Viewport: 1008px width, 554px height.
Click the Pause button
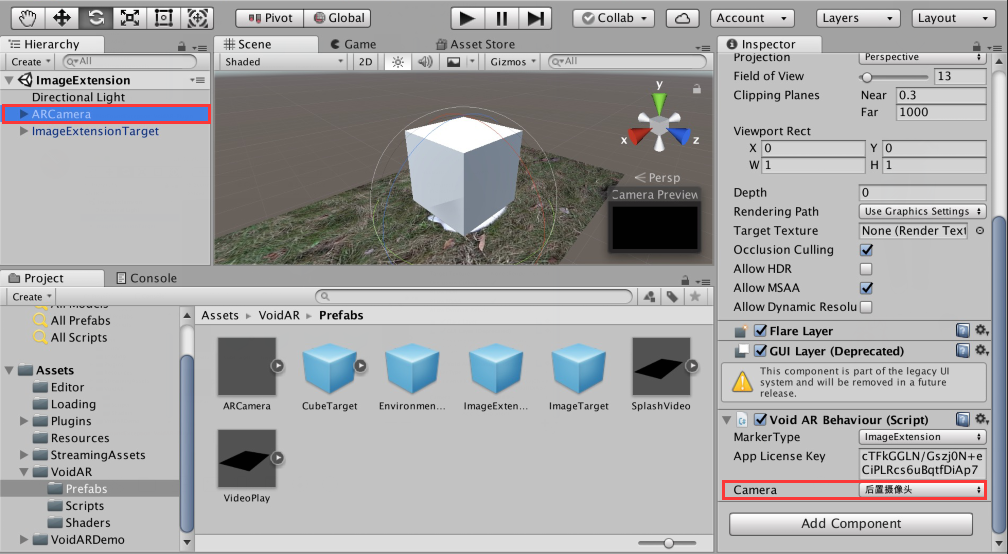click(x=502, y=18)
